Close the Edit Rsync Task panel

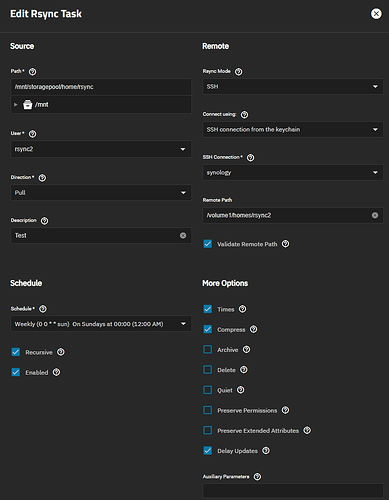pyautogui.click(x=376, y=14)
